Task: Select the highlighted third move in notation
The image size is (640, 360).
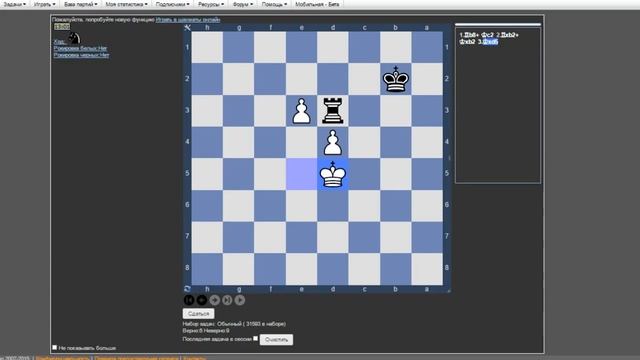Action: click(490, 42)
